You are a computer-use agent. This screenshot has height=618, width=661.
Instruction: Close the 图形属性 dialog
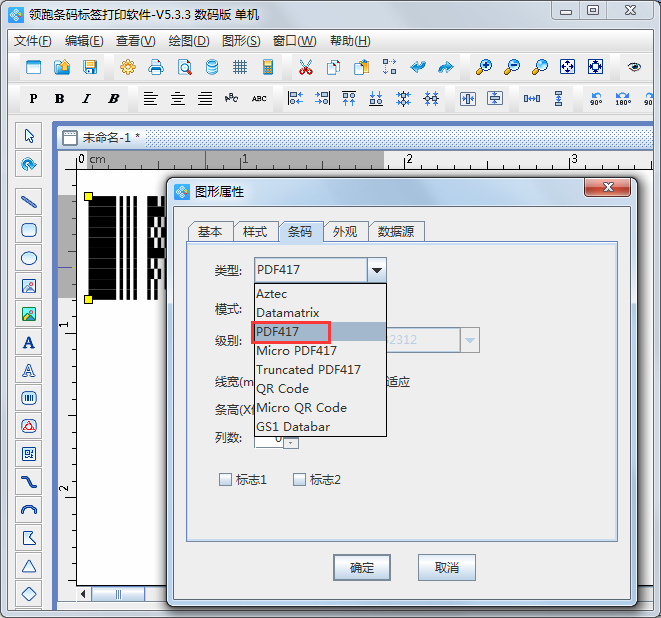click(x=607, y=187)
